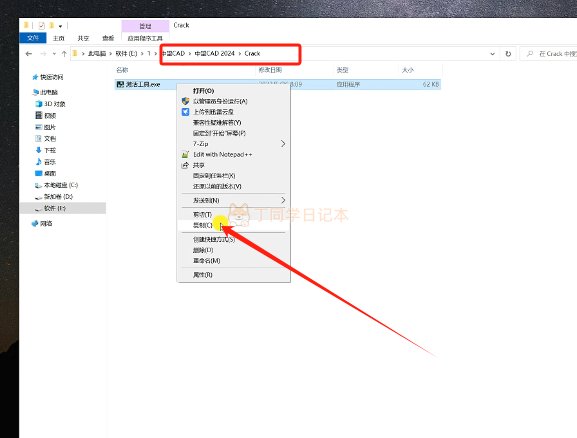This screenshot has width=577, height=438.
Task: Open the 发送到(N) submenu entry
Action: pos(206,200)
